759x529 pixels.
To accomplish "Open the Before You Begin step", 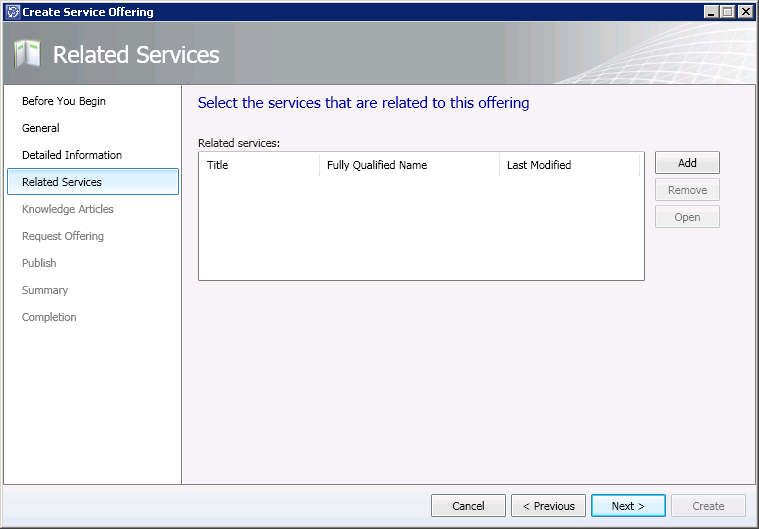I will pos(64,101).
